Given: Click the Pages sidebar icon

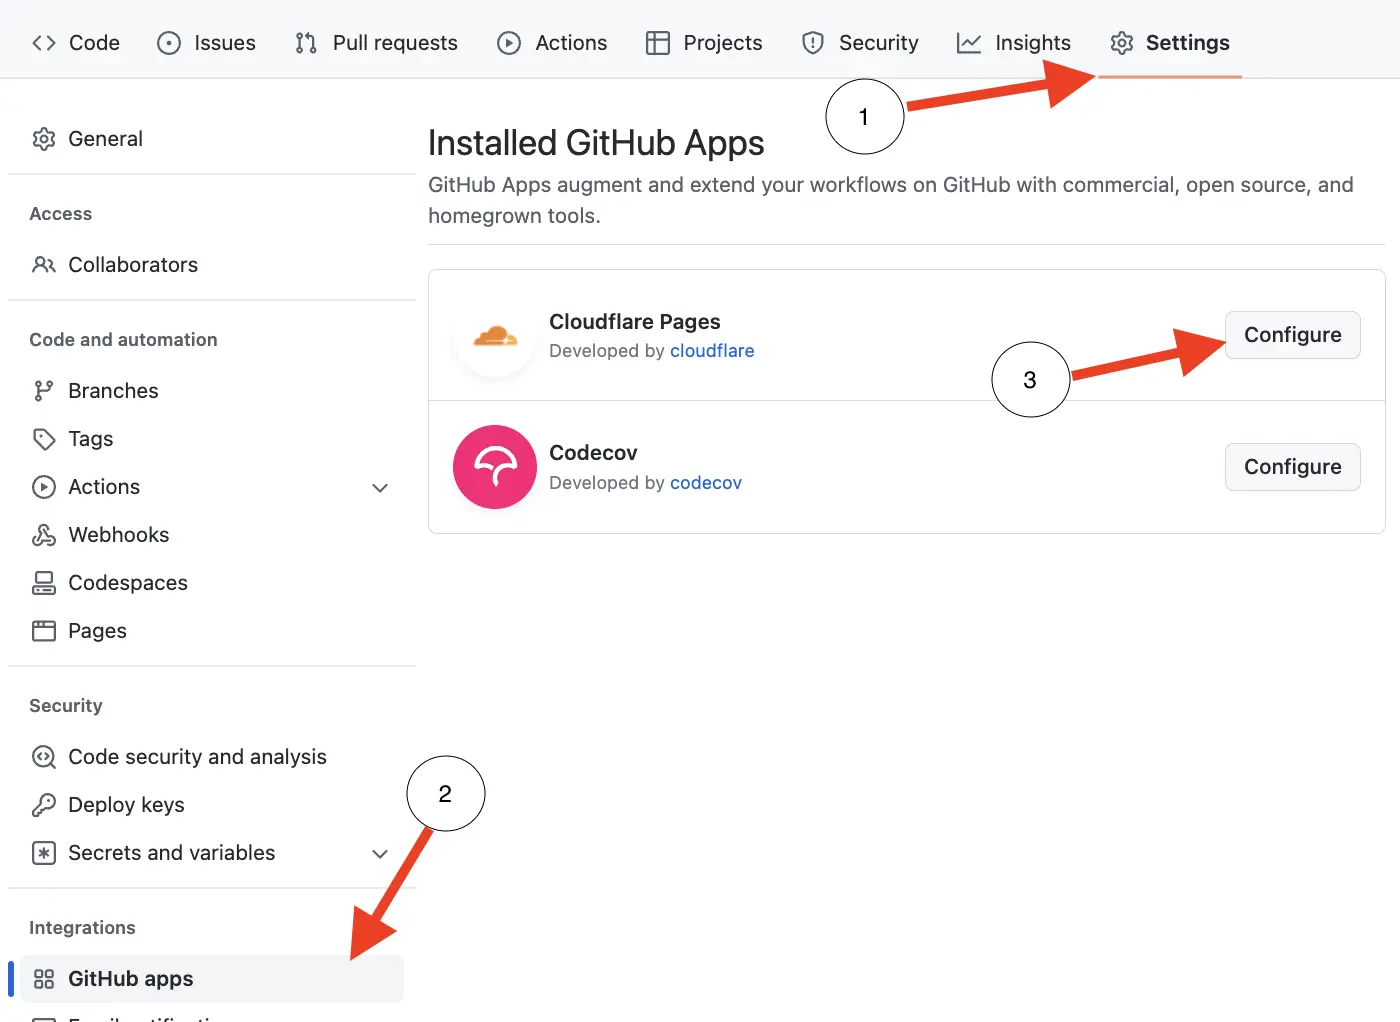Looking at the screenshot, I should (44, 630).
